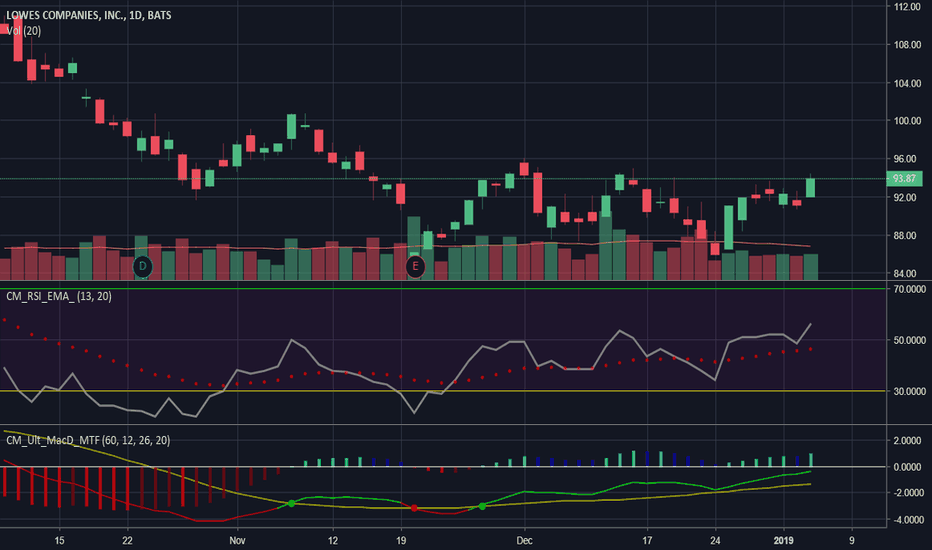This screenshot has width=932, height=550.
Task: Click the second green MACD crossover dot
Action: click(482, 506)
